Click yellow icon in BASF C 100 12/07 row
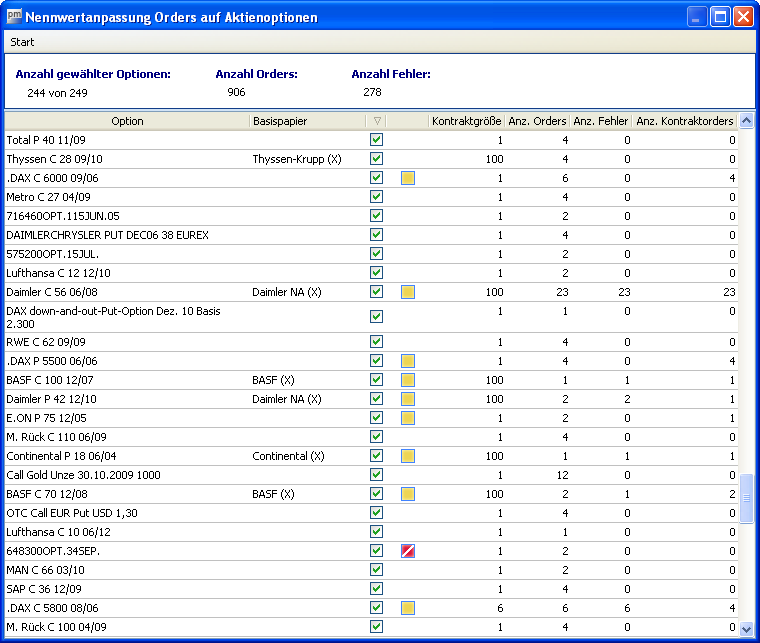This screenshot has width=760, height=643. click(408, 380)
